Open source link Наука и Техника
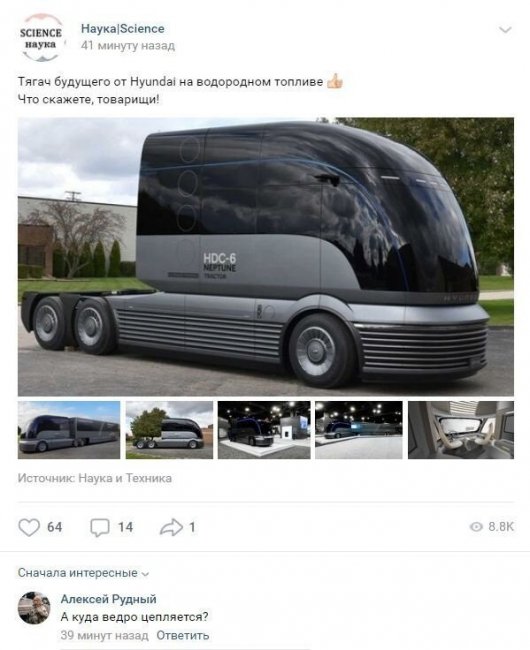530x650 pixels. 125,478
